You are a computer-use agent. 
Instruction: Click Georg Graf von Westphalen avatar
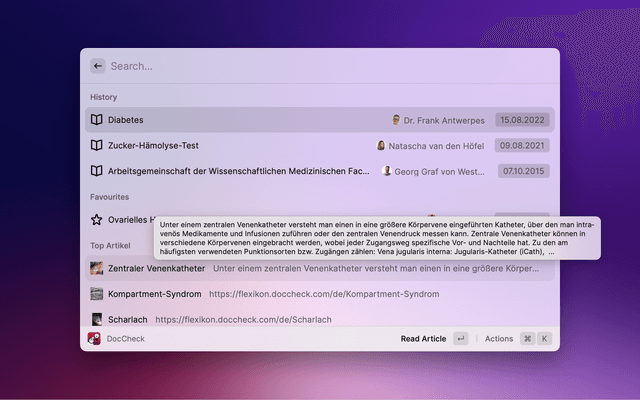pyautogui.click(x=387, y=171)
